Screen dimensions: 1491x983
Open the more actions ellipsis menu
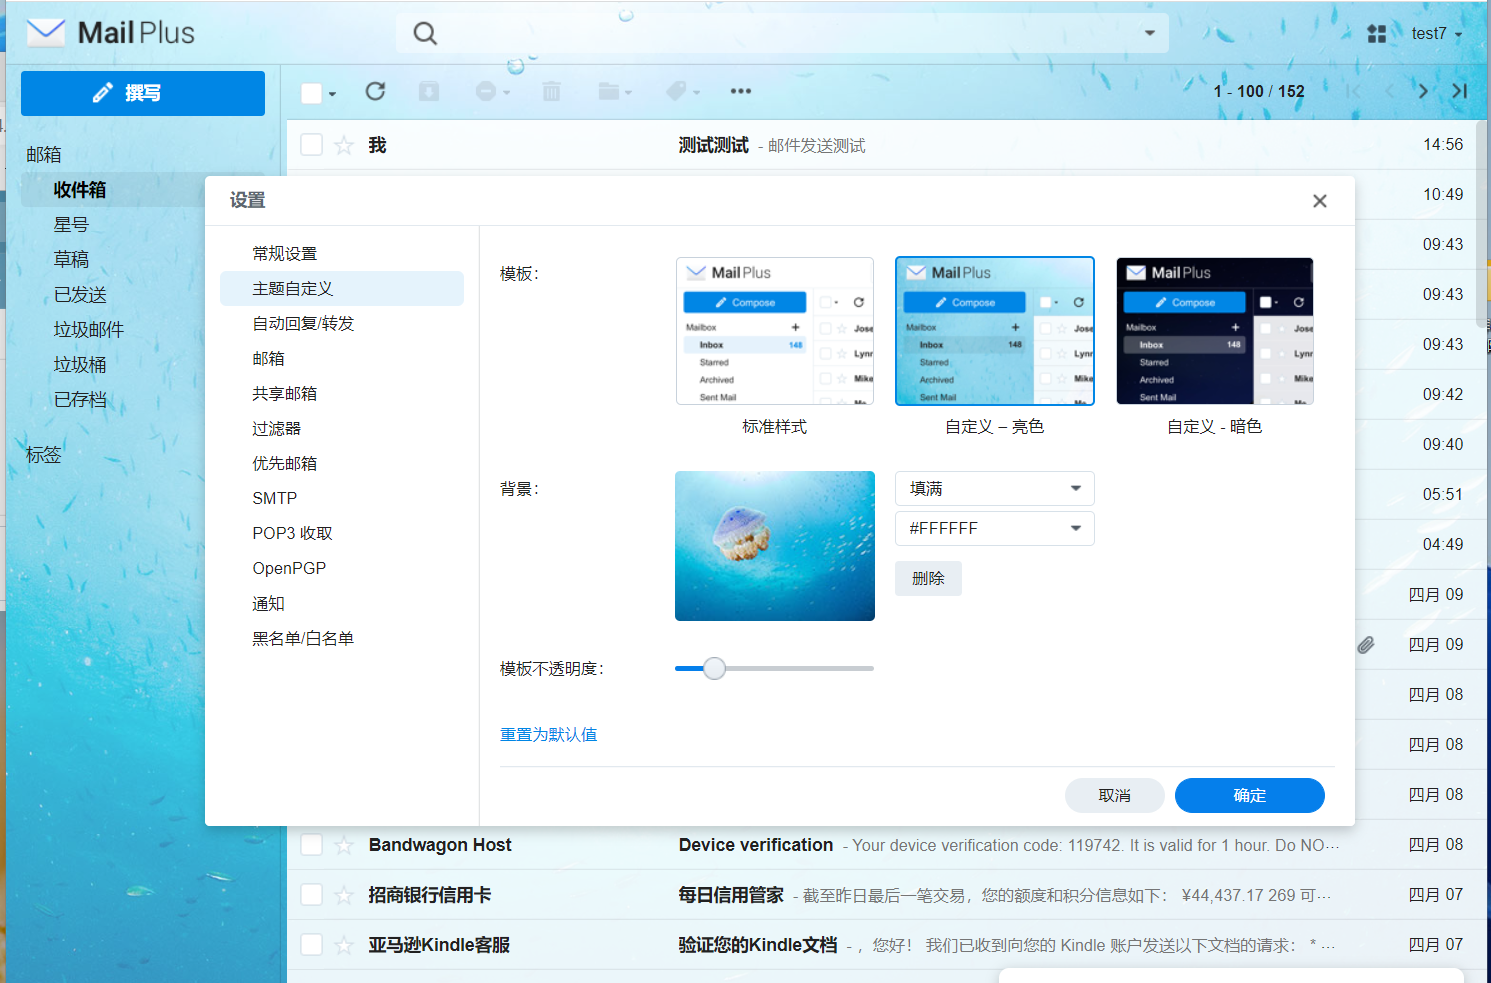(x=740, y=92)
